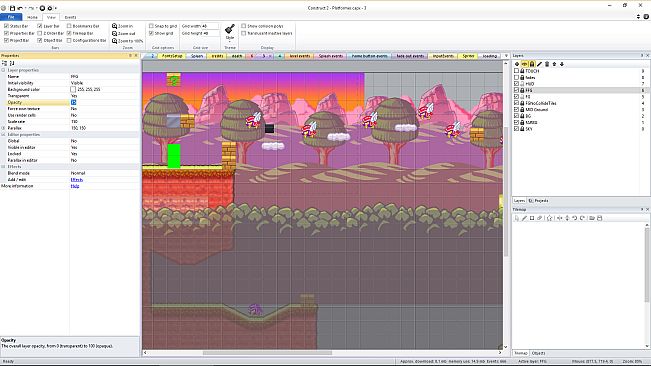Select the MID Ground layer row
The image size is (651, 366).
click(x=580, y=110)
